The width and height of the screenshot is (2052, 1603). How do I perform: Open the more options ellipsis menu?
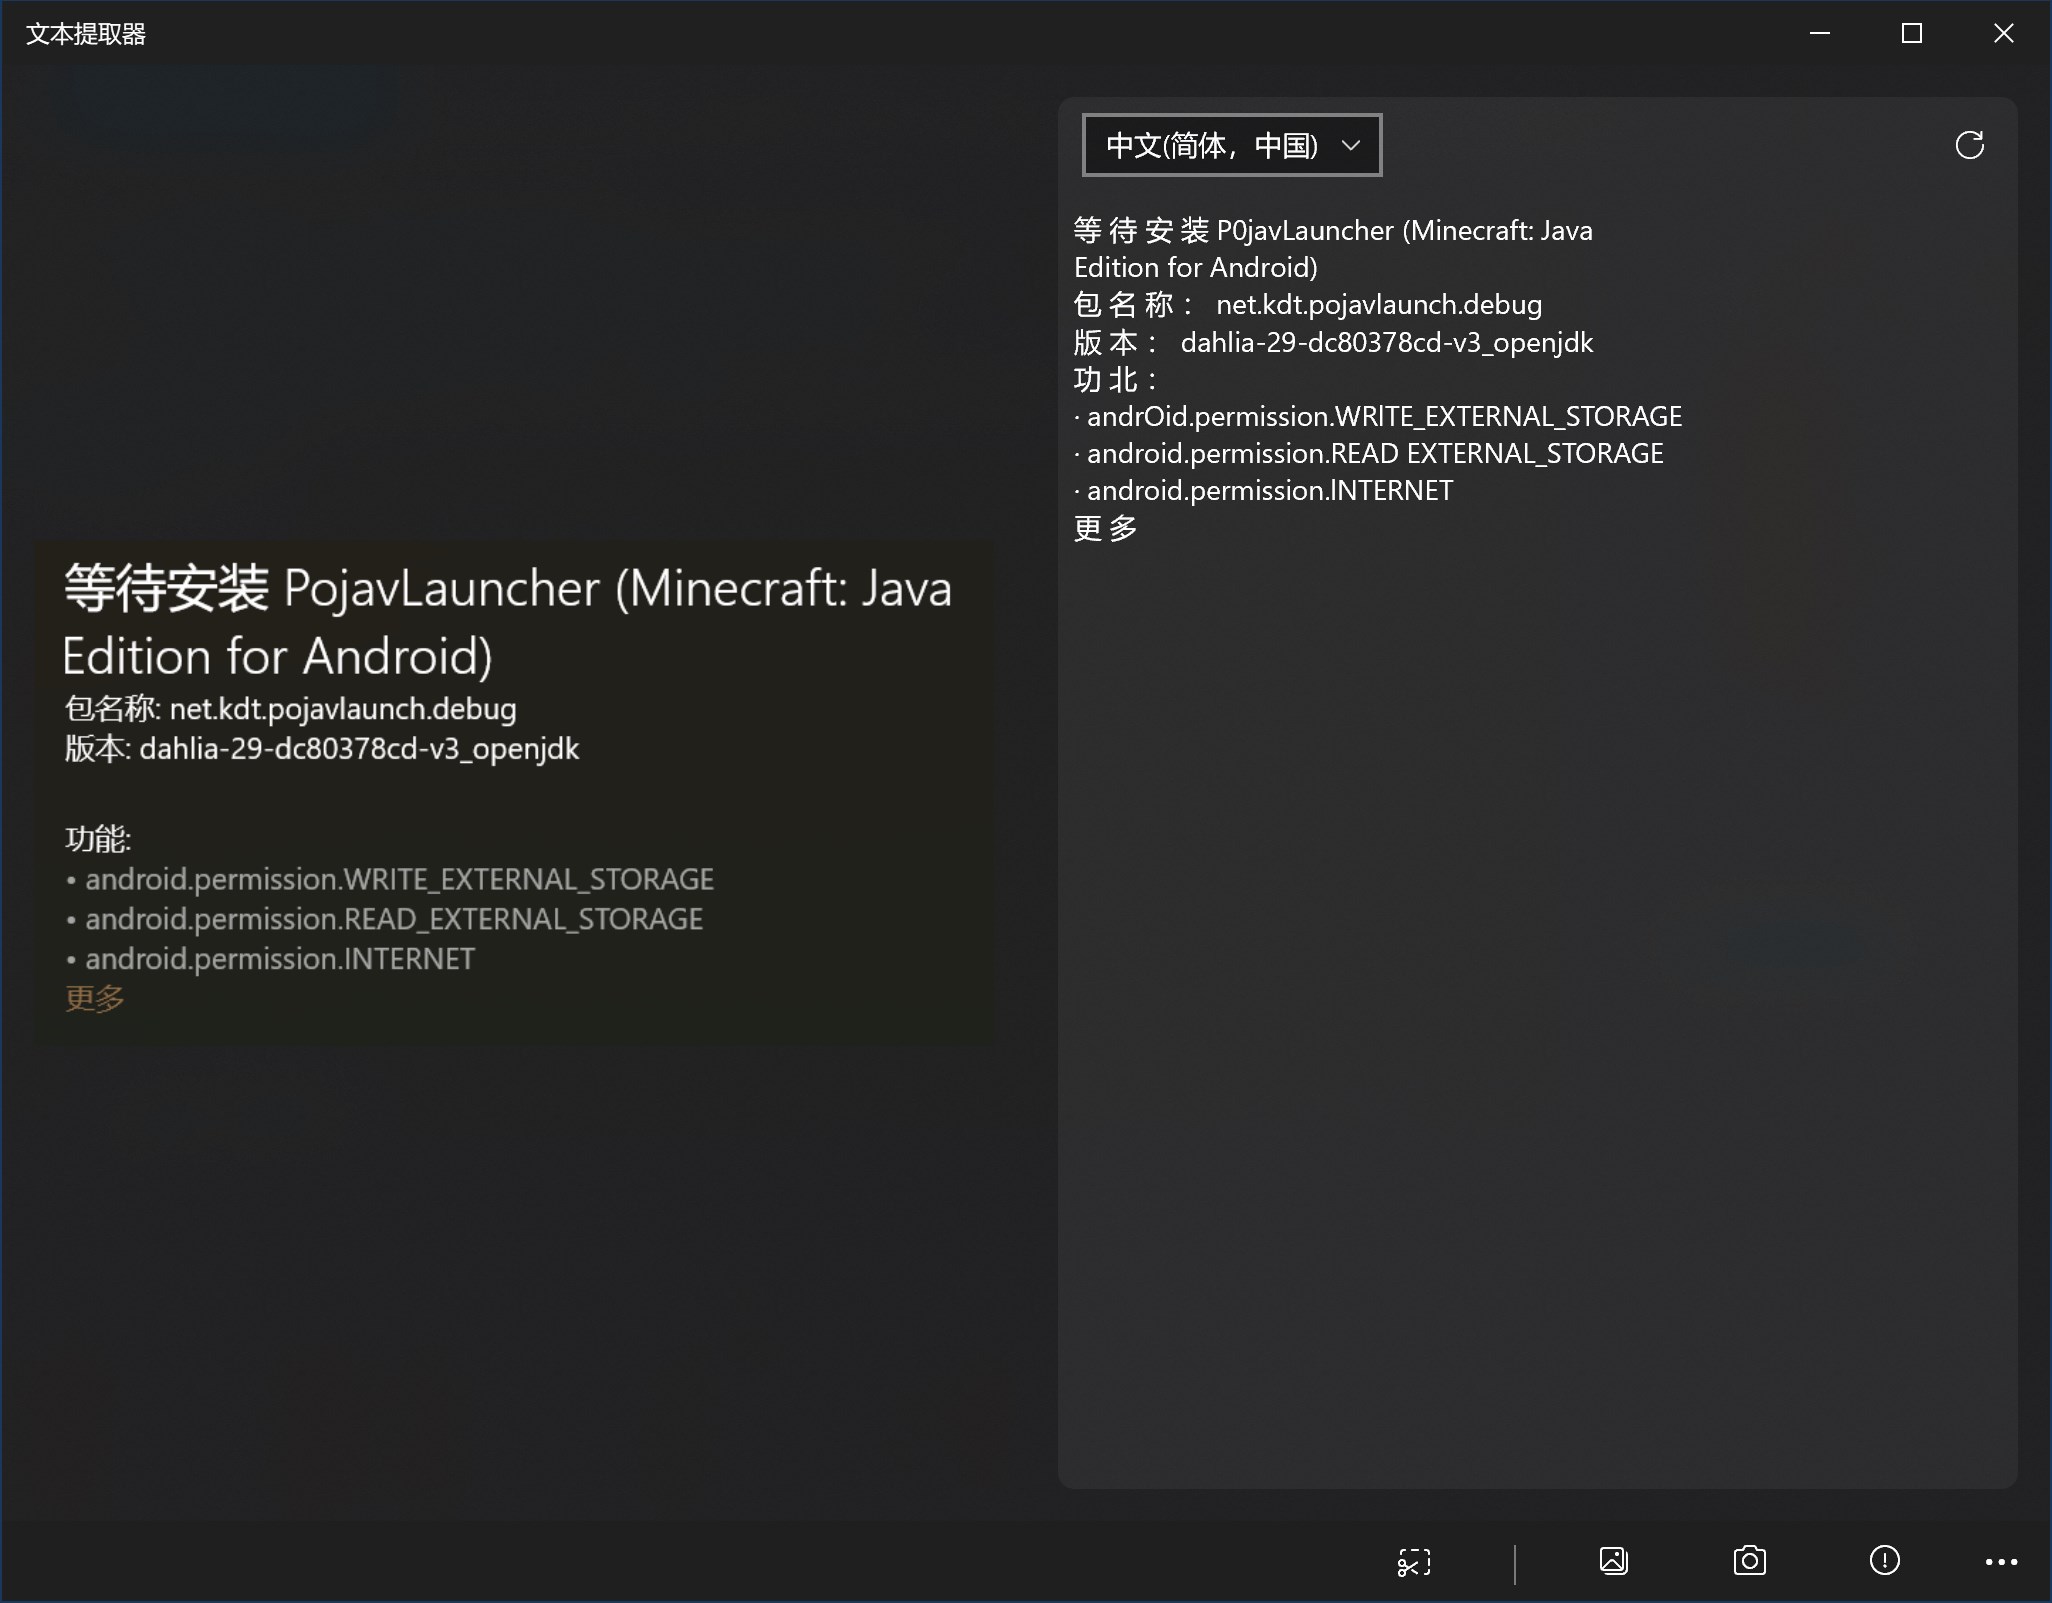(2001, 1562)
